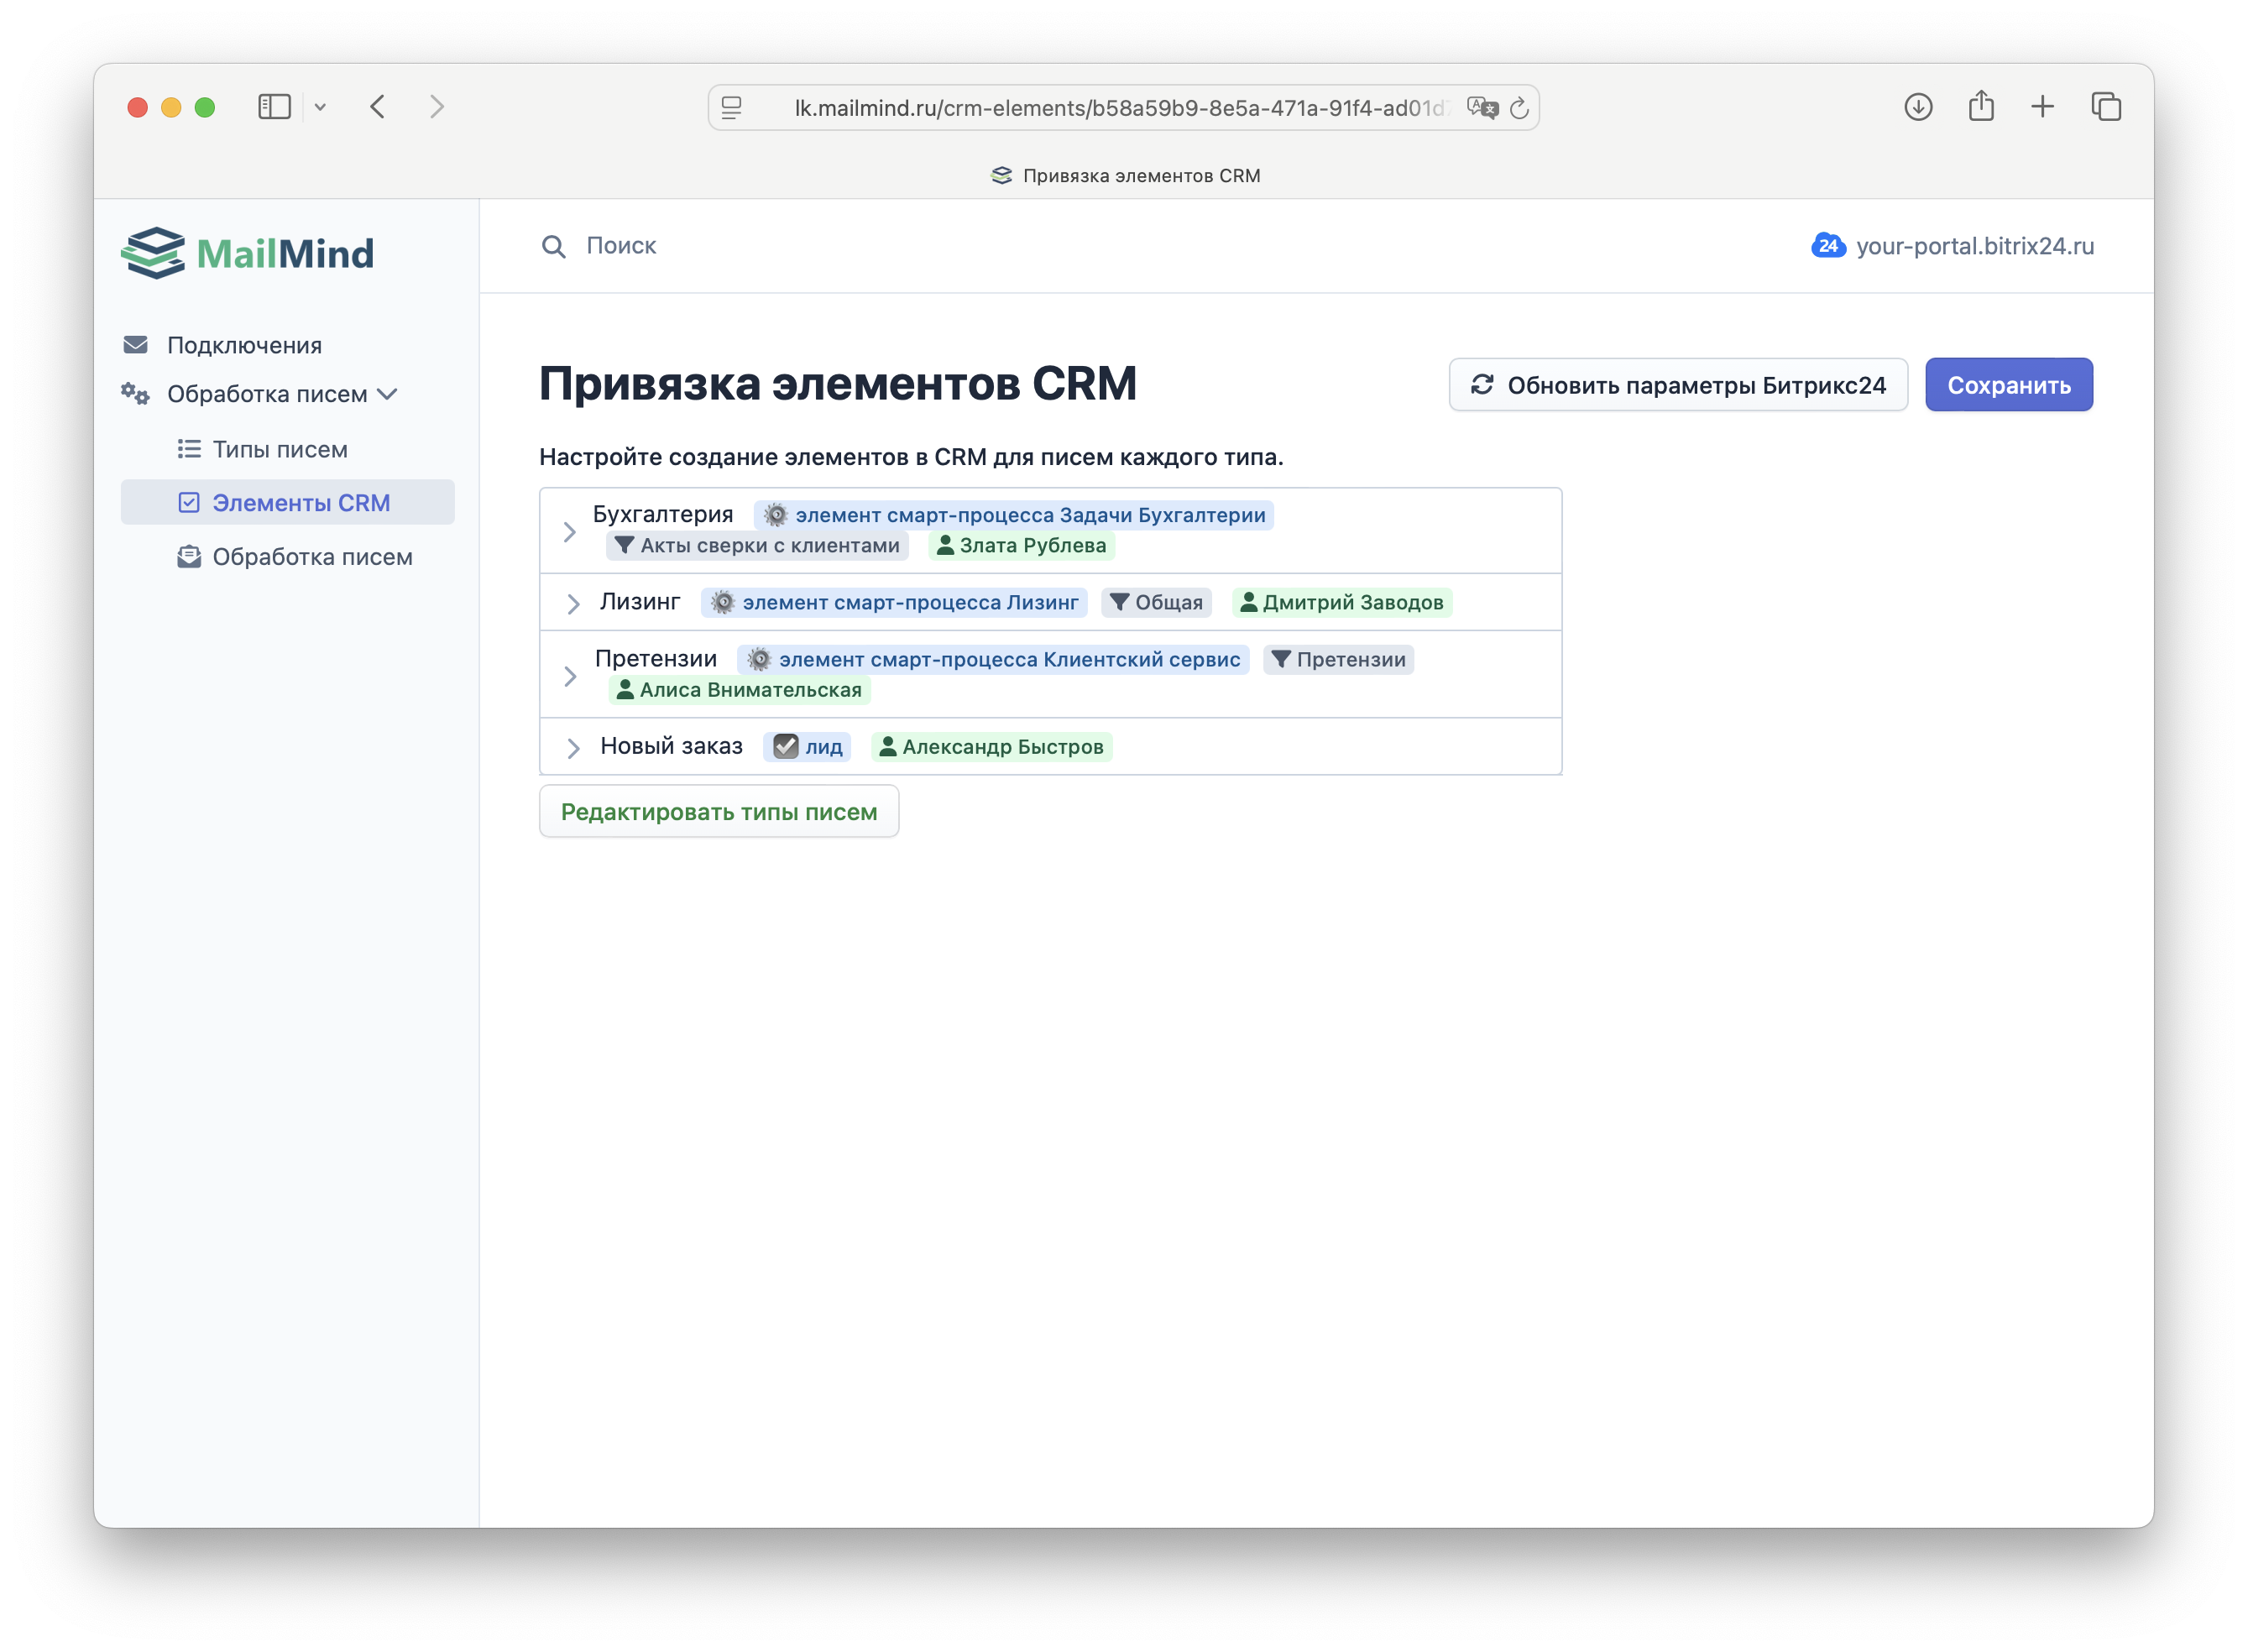Viewport: 2248px width, 1652px height.
Task: Expand the Новый заказ row
Action: click(x=573, y=747)
